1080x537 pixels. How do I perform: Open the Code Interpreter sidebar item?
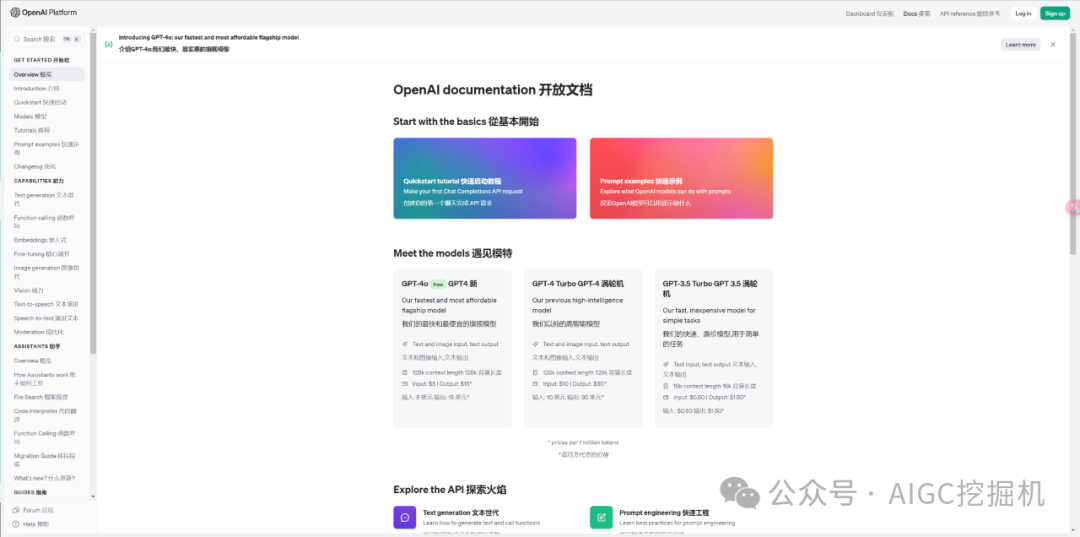point(45,414)
